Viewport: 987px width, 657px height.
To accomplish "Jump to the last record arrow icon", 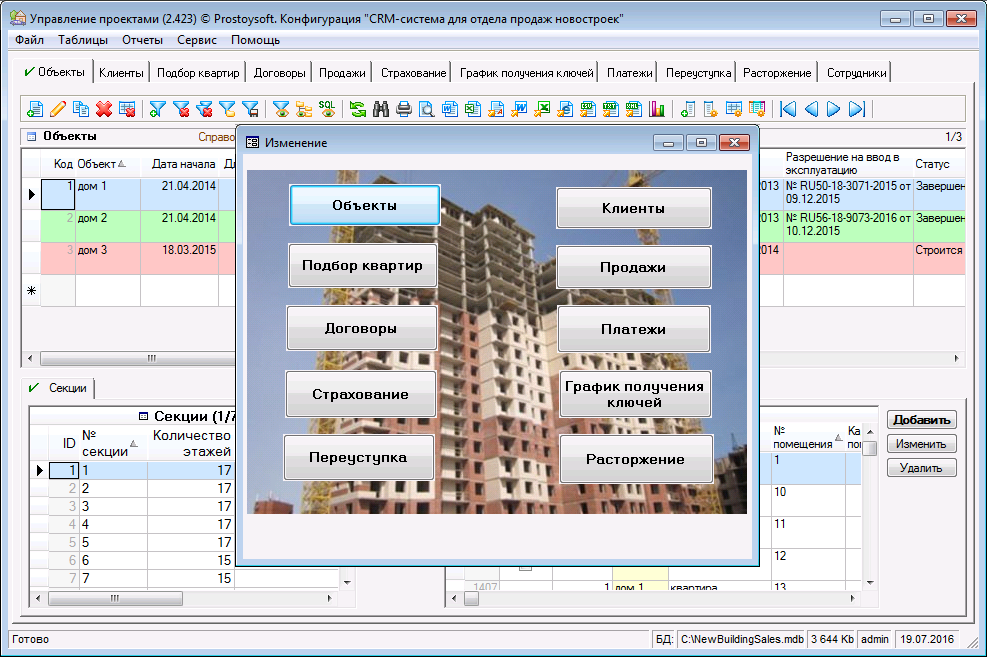I will pyautogui.click(x=856, y=109).
